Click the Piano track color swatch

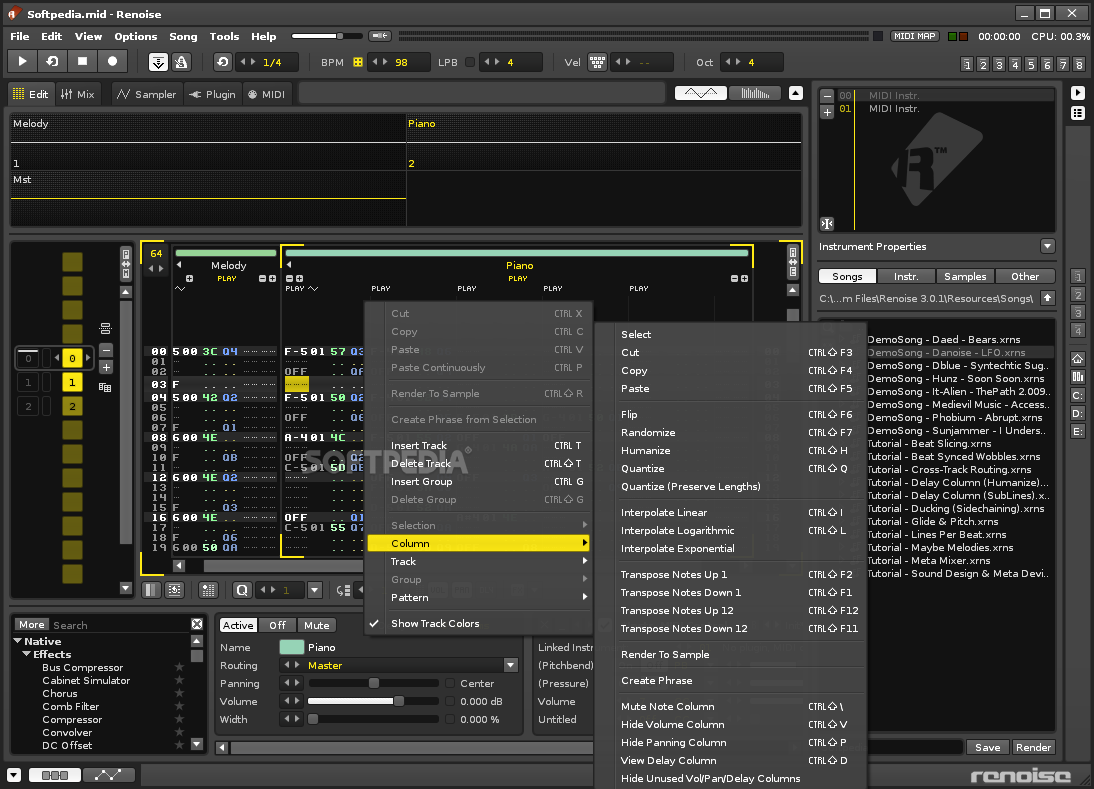coord(292,647)
